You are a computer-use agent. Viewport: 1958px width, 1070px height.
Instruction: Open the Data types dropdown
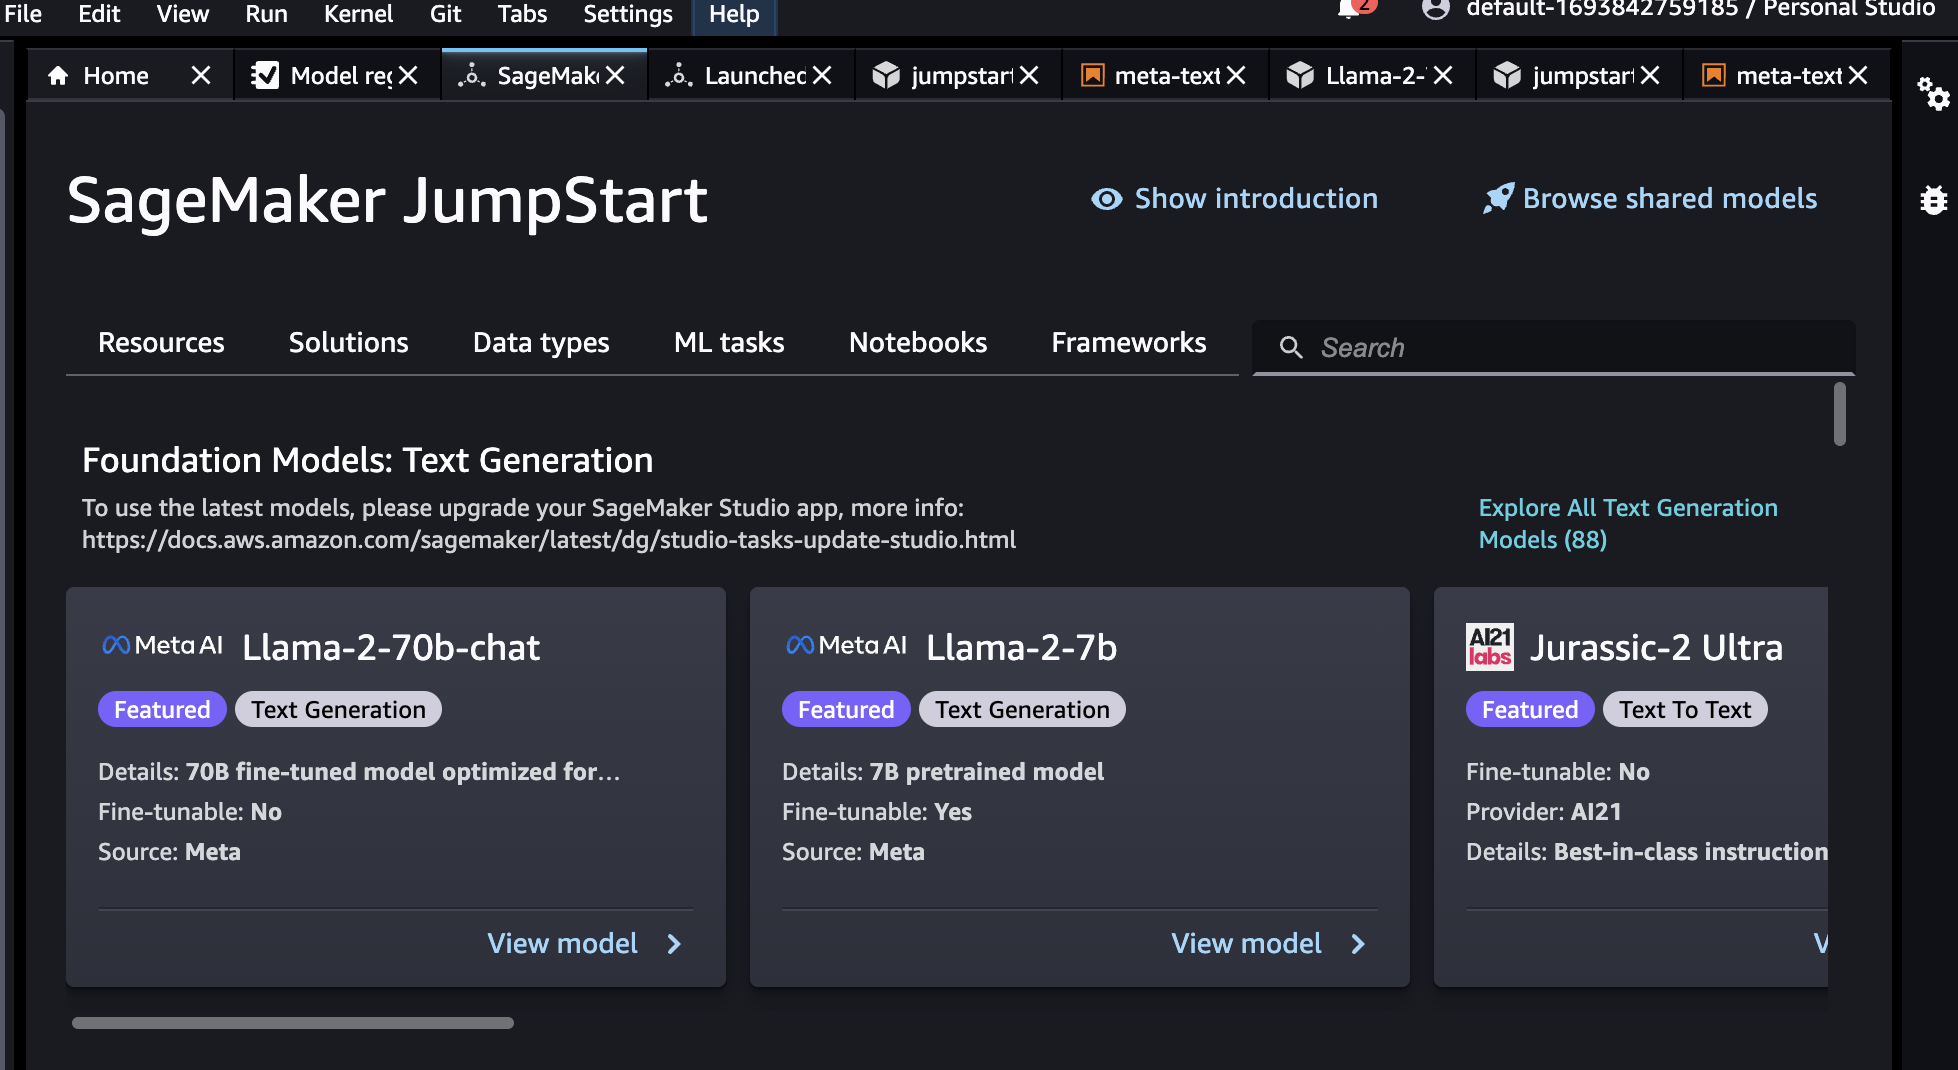pyautogui.click(x=540, y=343)
